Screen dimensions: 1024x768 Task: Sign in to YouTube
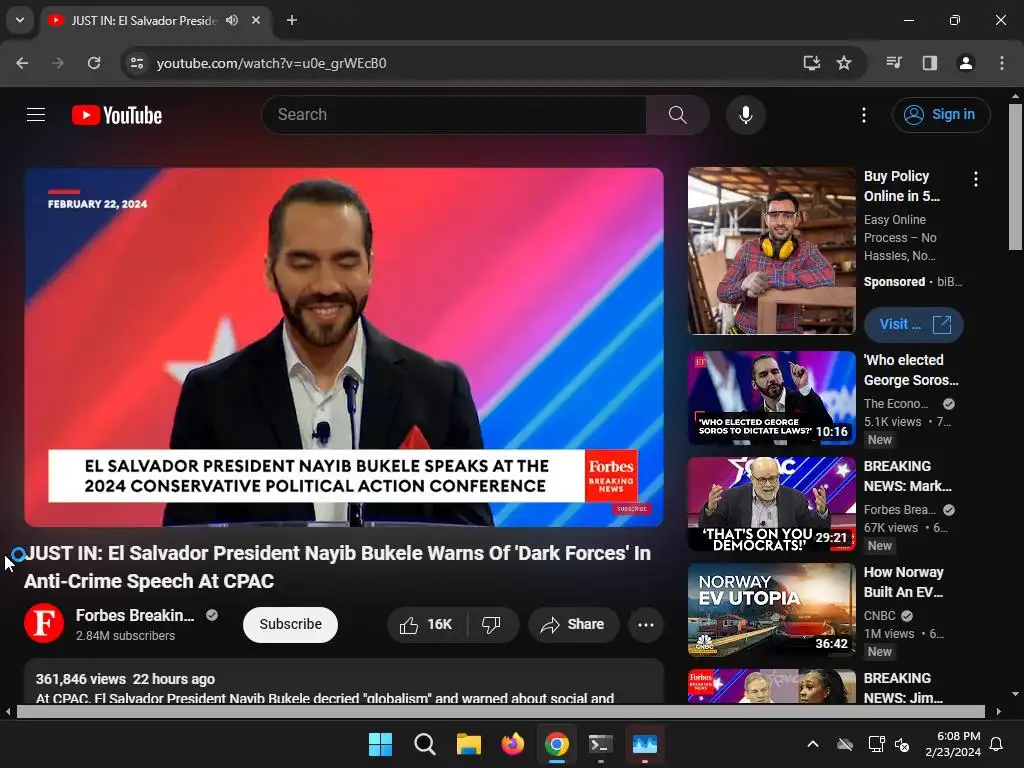[940, 115]
